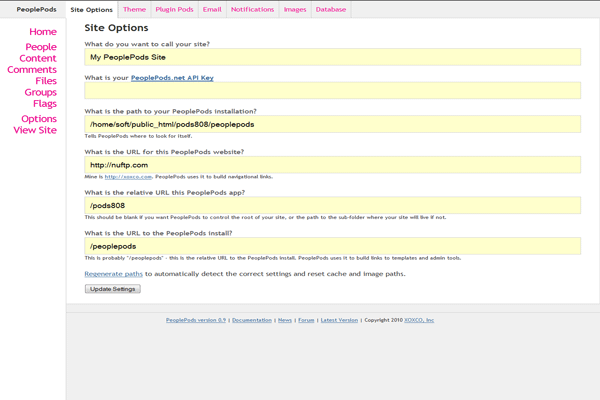Image resolution: width=600 pixels, height=400 pixels.
Task: Focus the site name input field
Action: (332, 58)
